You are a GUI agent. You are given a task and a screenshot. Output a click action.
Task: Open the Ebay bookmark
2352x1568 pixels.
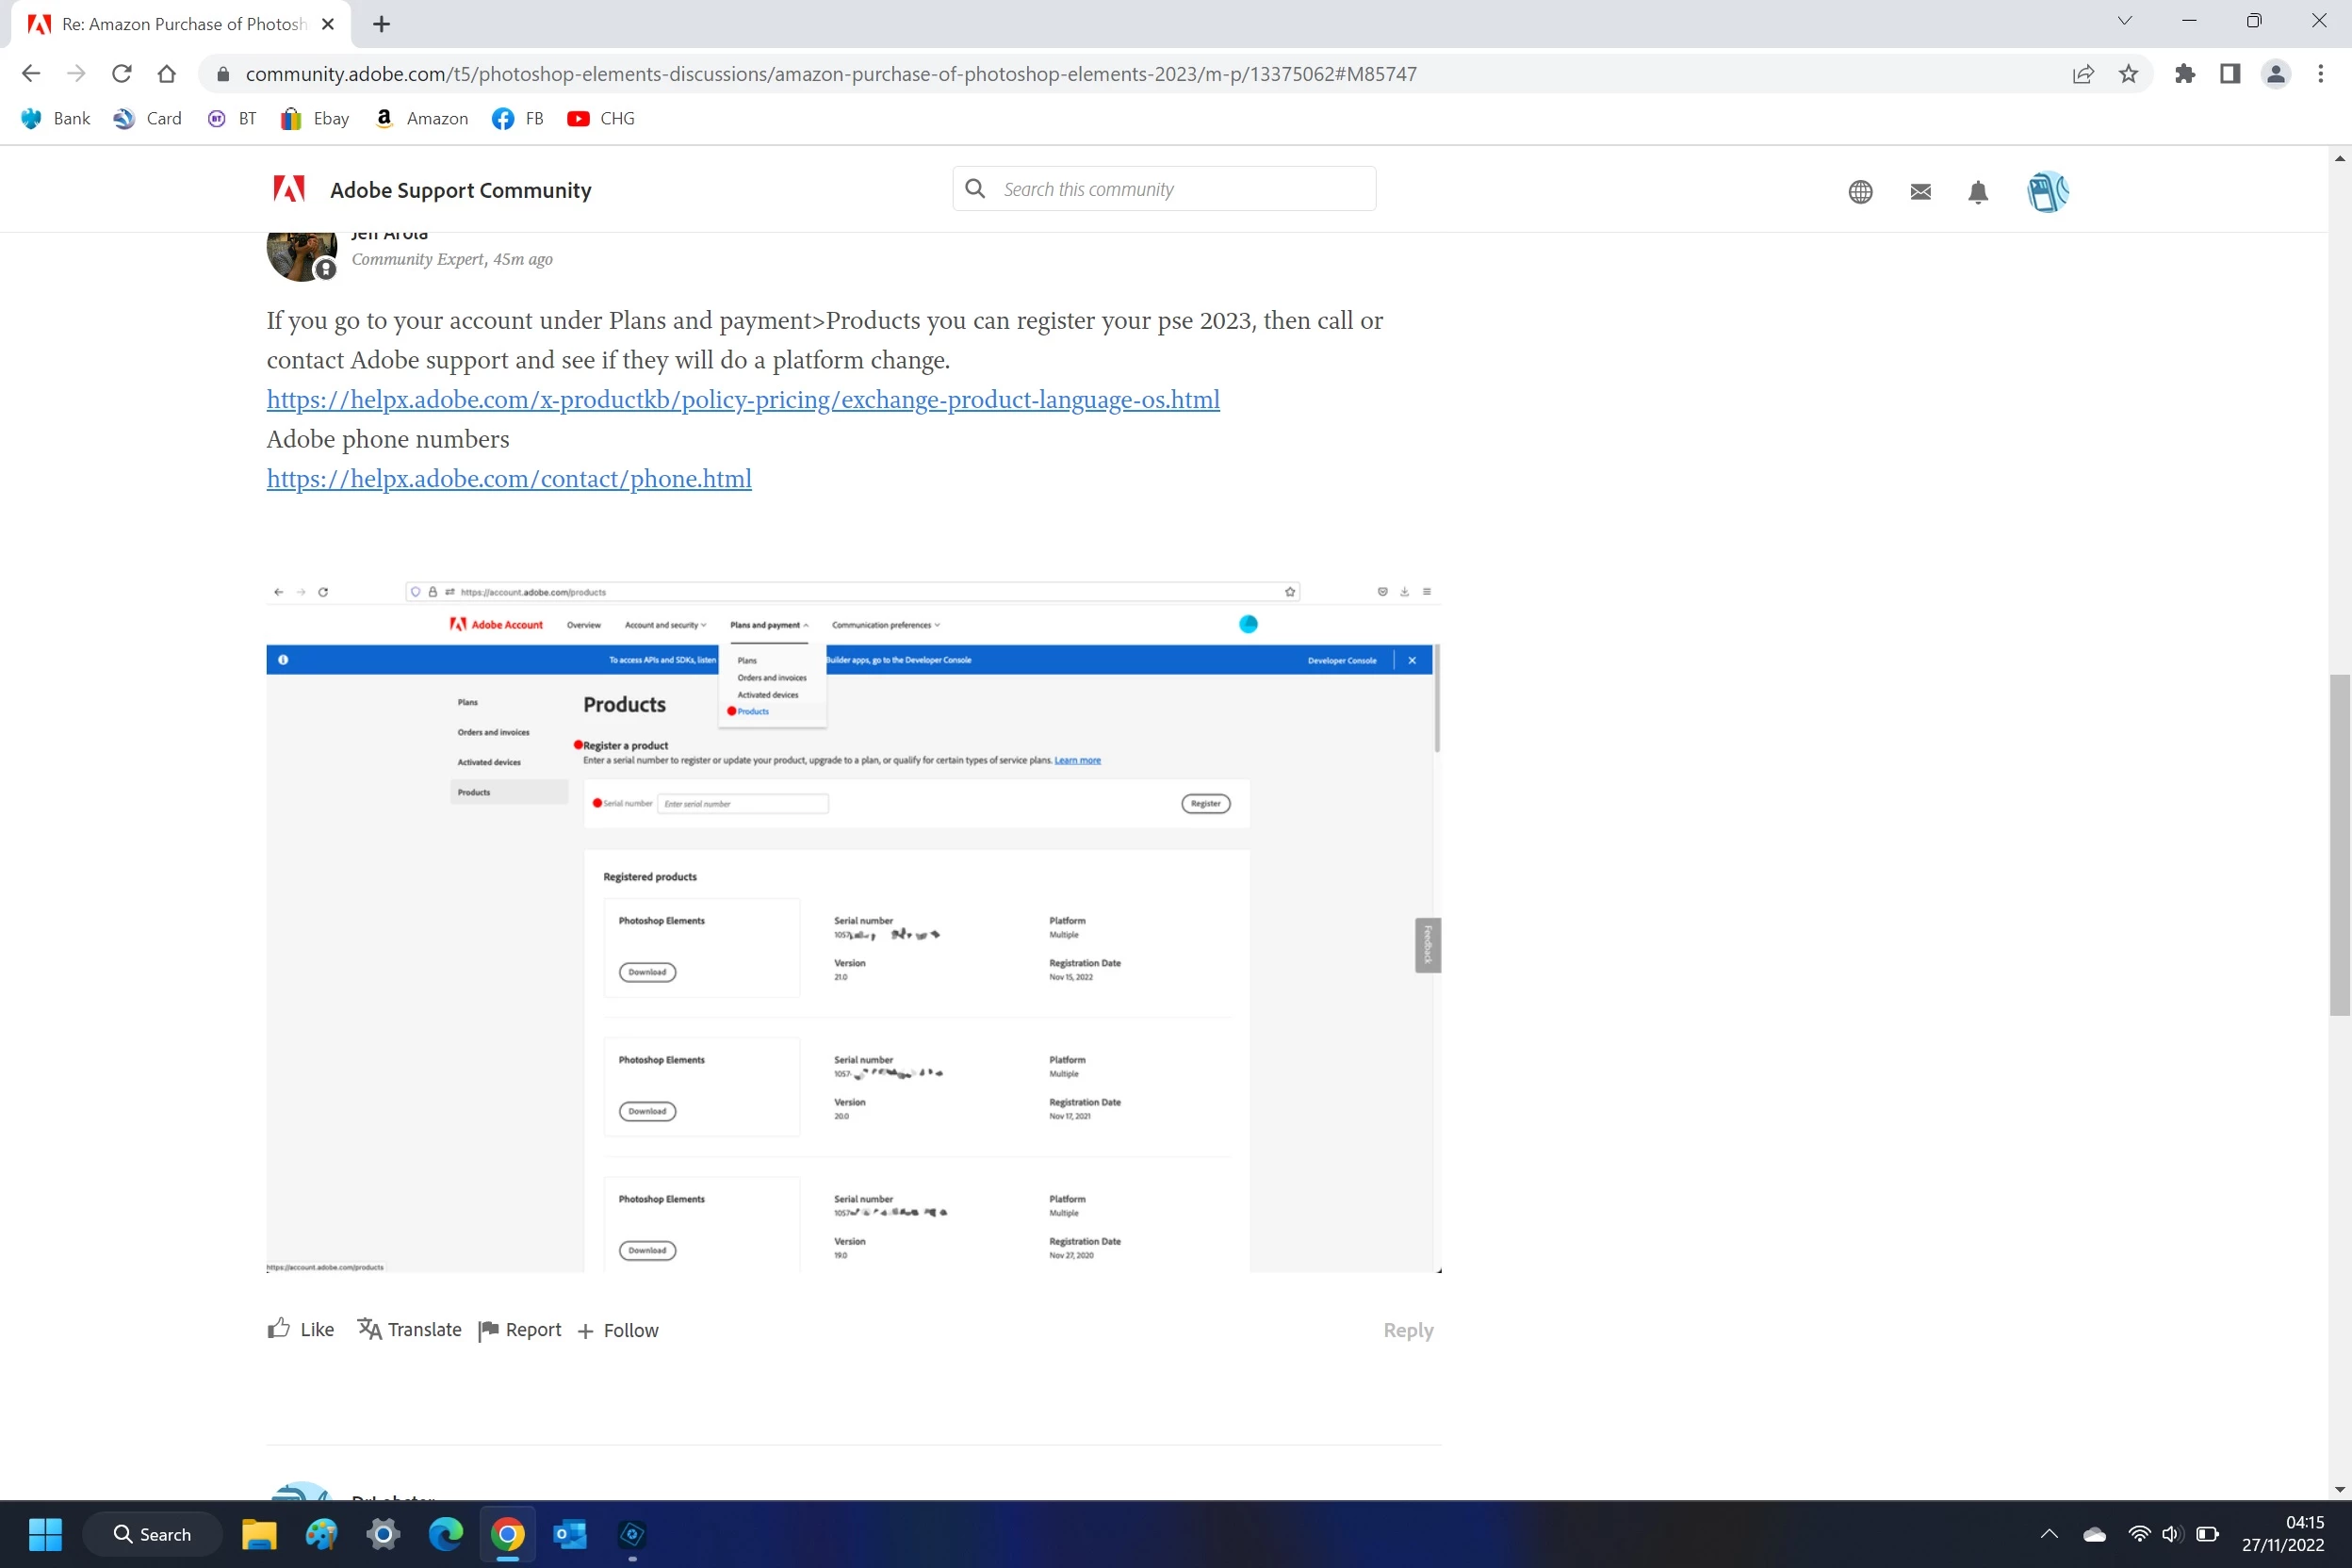tap(315, 118)
